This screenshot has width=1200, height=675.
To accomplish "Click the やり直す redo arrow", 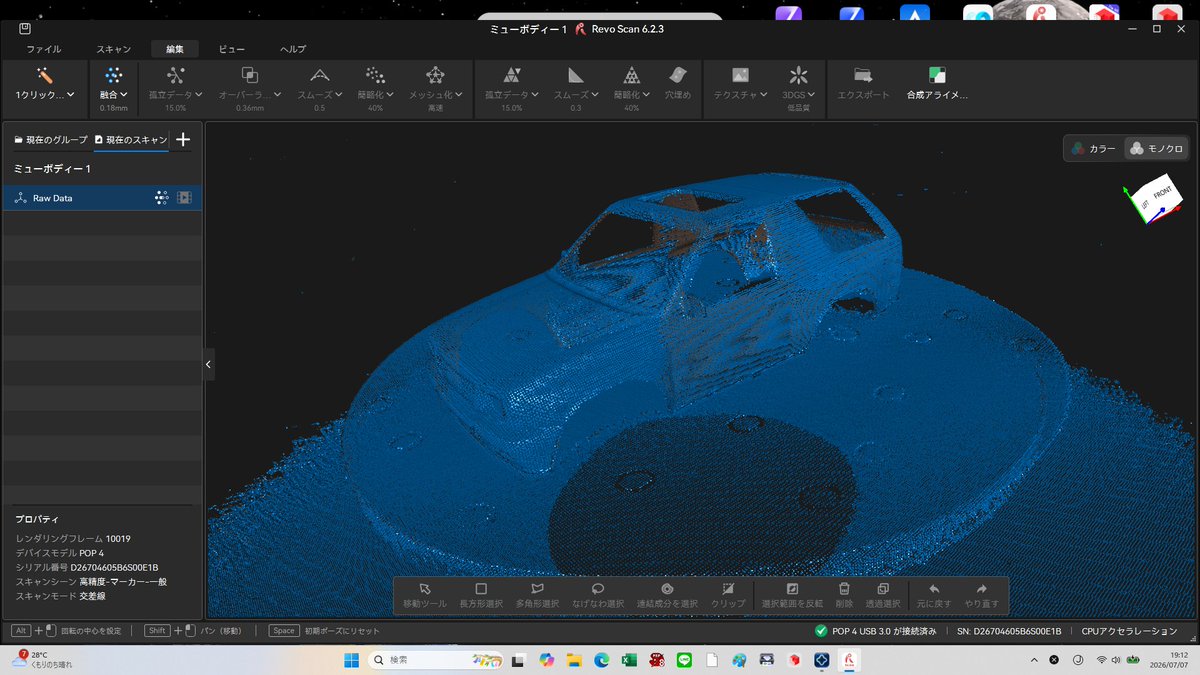I will point(982,589).
